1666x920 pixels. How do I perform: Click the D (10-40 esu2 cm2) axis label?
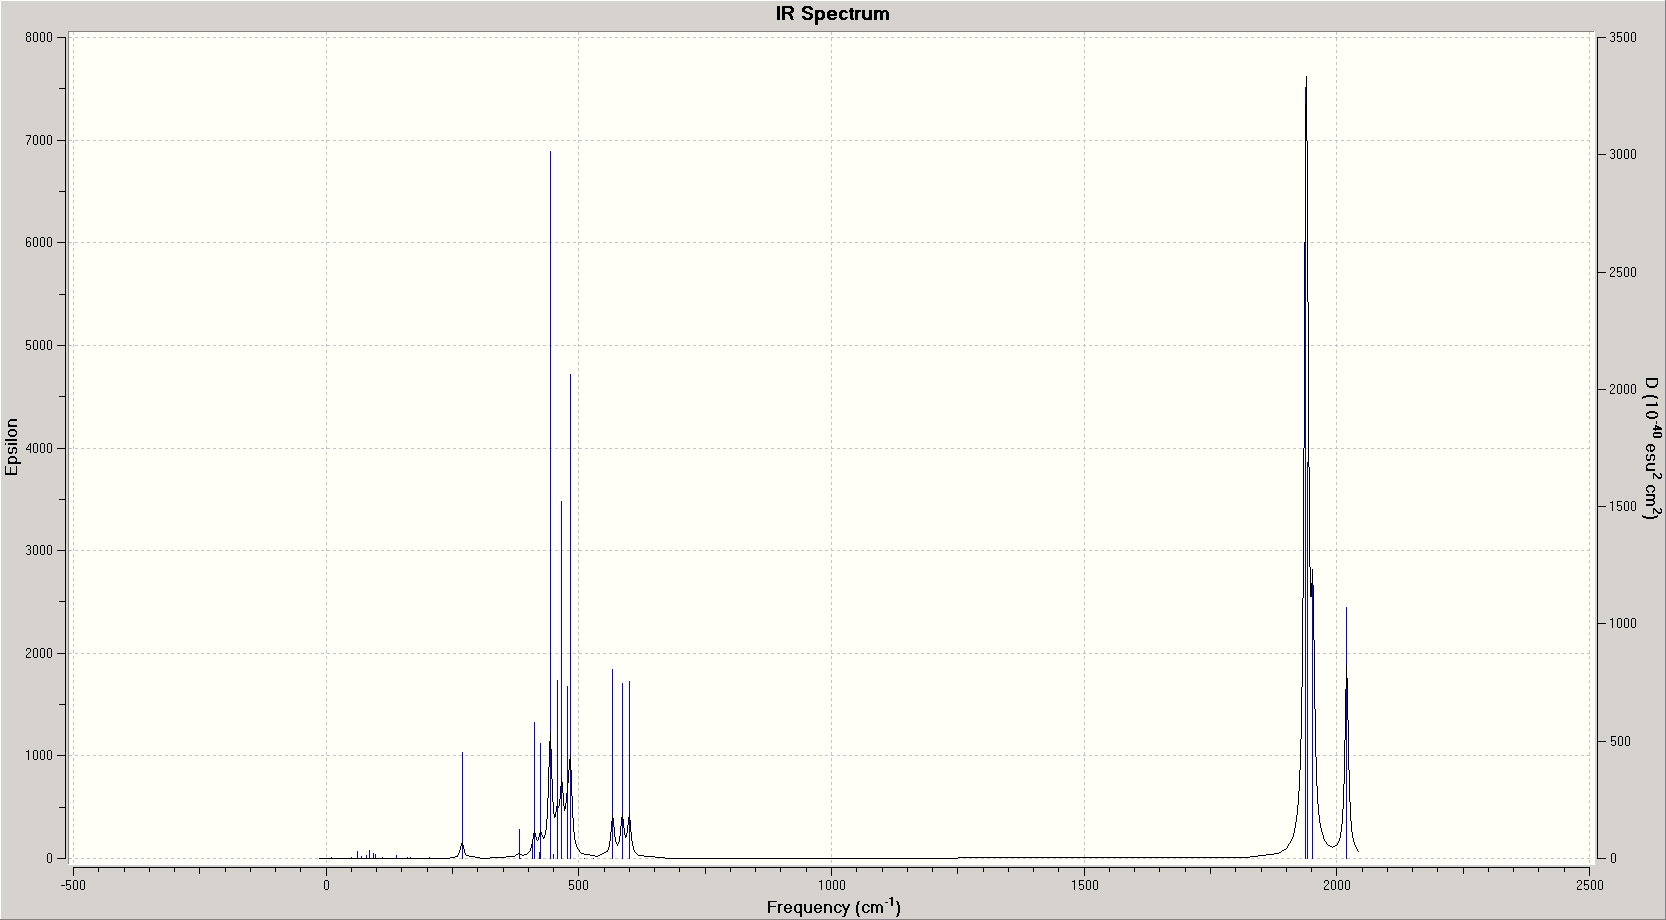(1652, 448)
